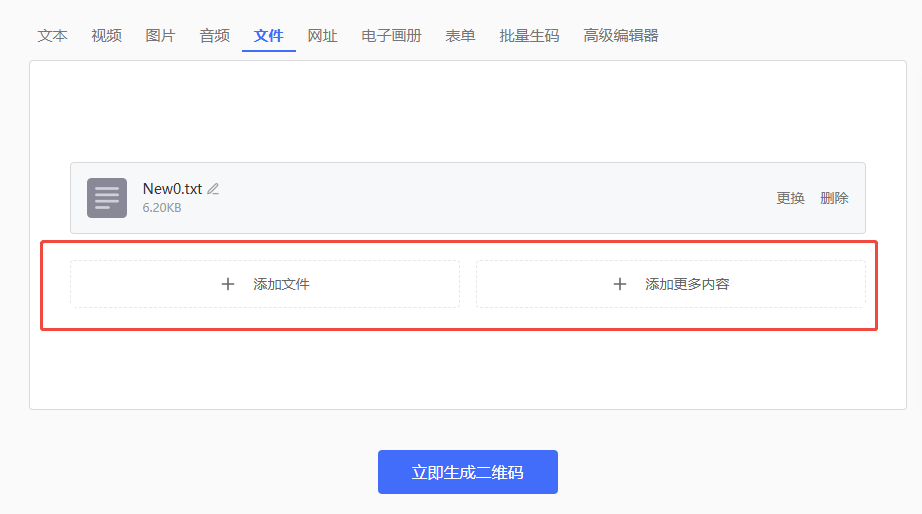This screenshot has height=514, width=922.
Task: Click the gray document icon for New0.txt
Action: [x=107, y=198]
